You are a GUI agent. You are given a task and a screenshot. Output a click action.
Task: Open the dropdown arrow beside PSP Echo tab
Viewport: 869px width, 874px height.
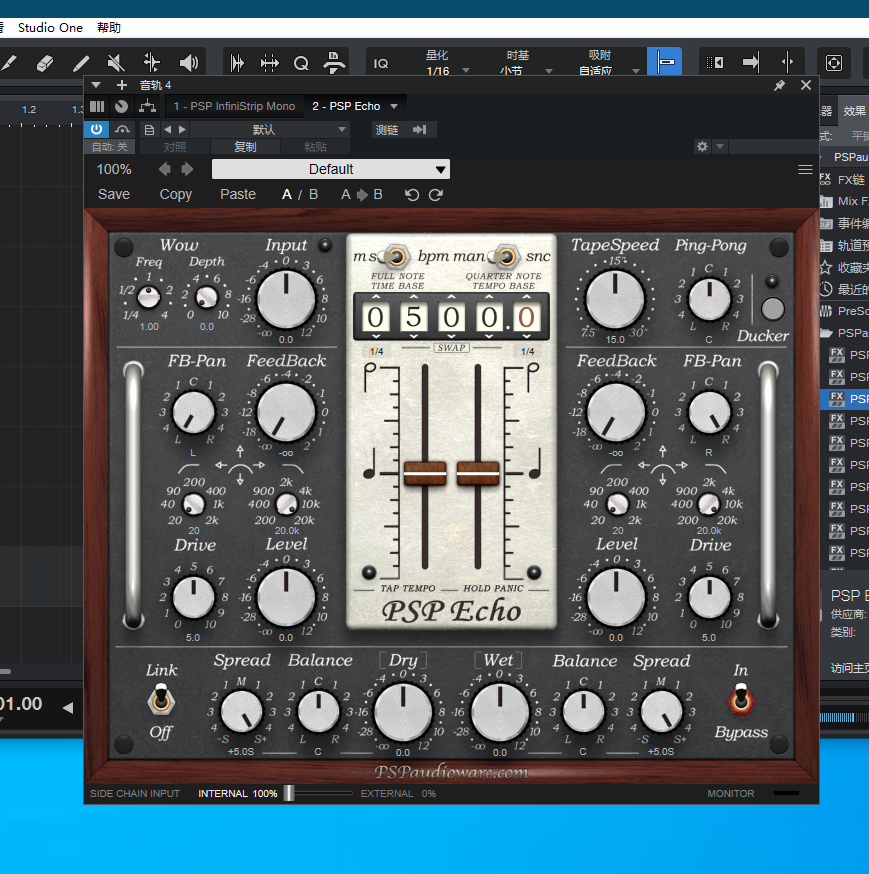coord(394,106)
